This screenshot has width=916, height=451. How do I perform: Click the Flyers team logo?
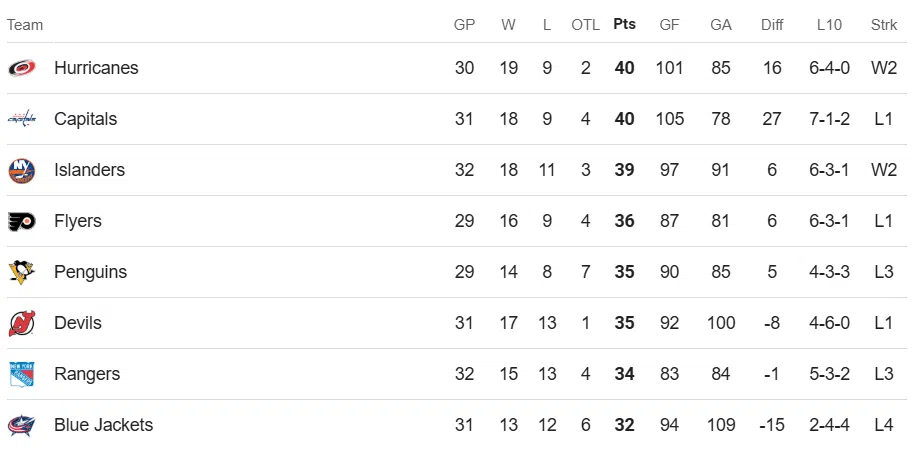coord(22,221)
